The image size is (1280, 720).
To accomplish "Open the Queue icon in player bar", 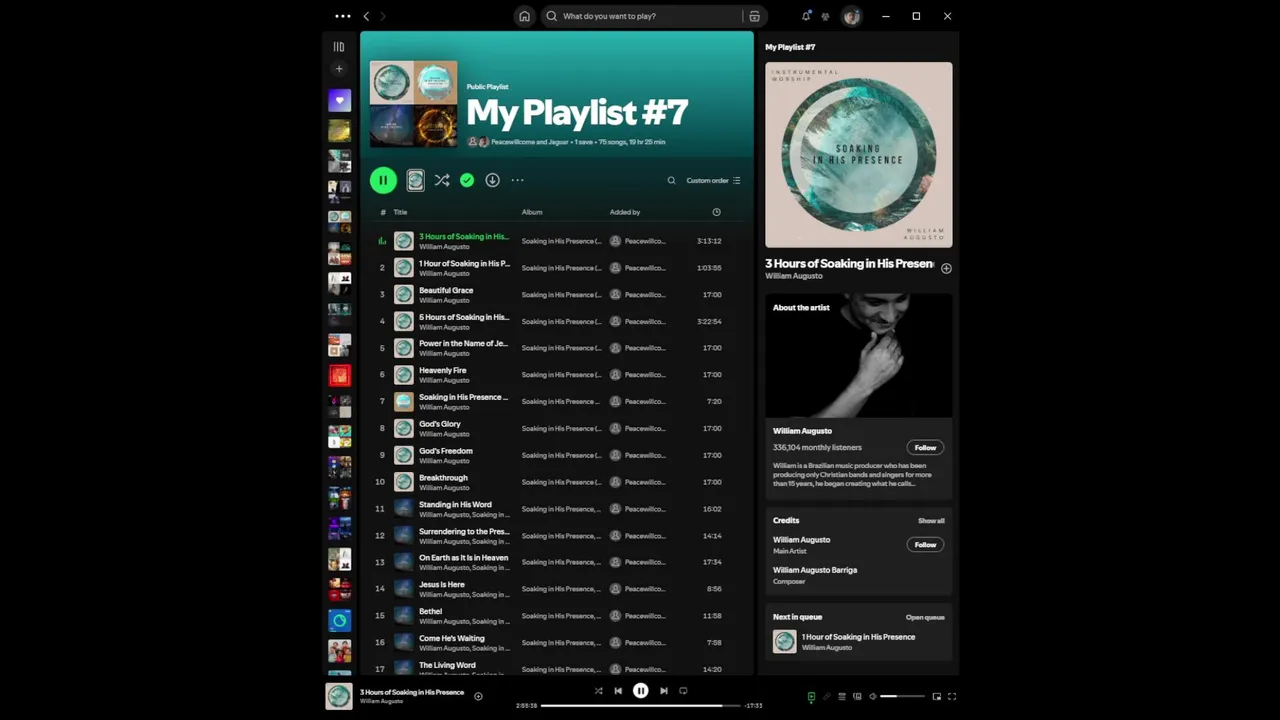I will 842,697.
